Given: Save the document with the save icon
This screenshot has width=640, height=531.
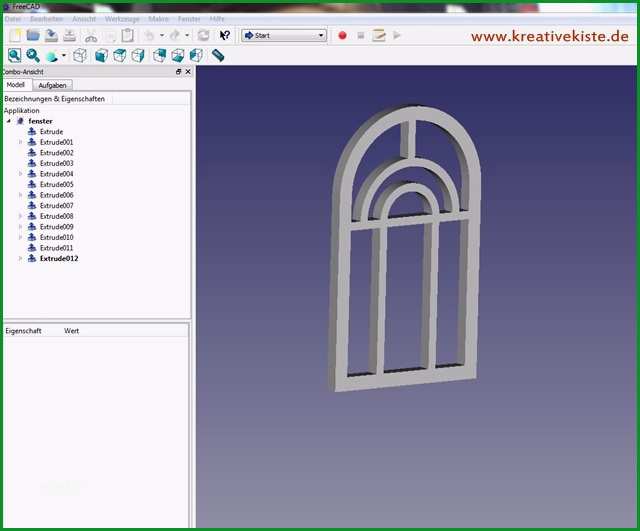Looking at the screenshot, I should tap(51, 36).
